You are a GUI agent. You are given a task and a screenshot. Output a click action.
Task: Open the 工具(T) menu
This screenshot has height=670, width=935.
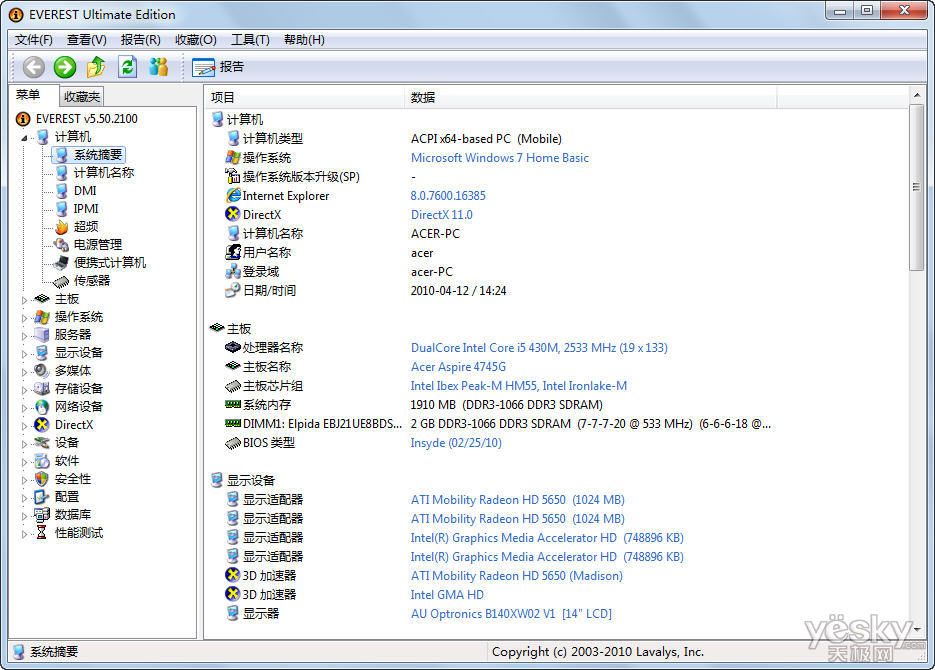click(x=250, y=40)
